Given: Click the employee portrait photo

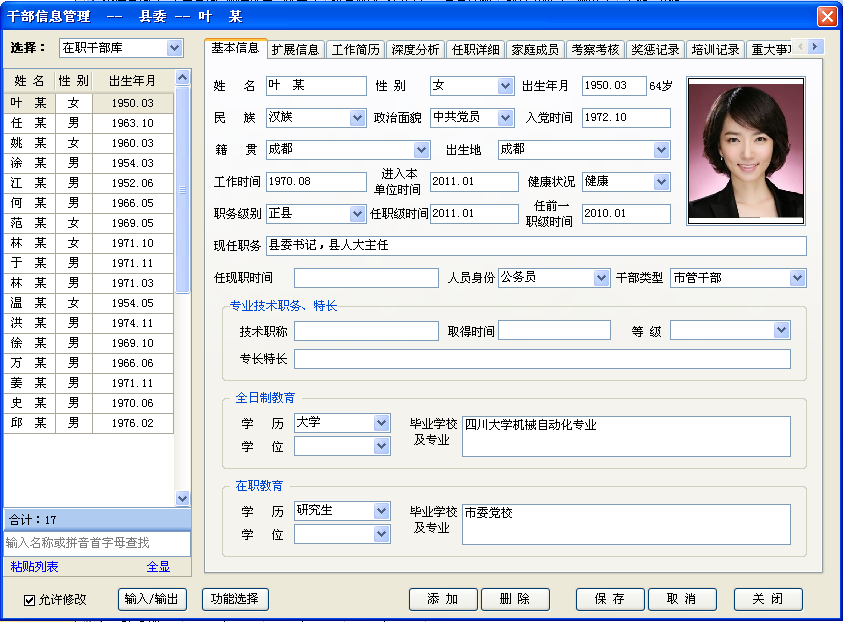Looking at the screenshot, I should (x=748, y=149).
